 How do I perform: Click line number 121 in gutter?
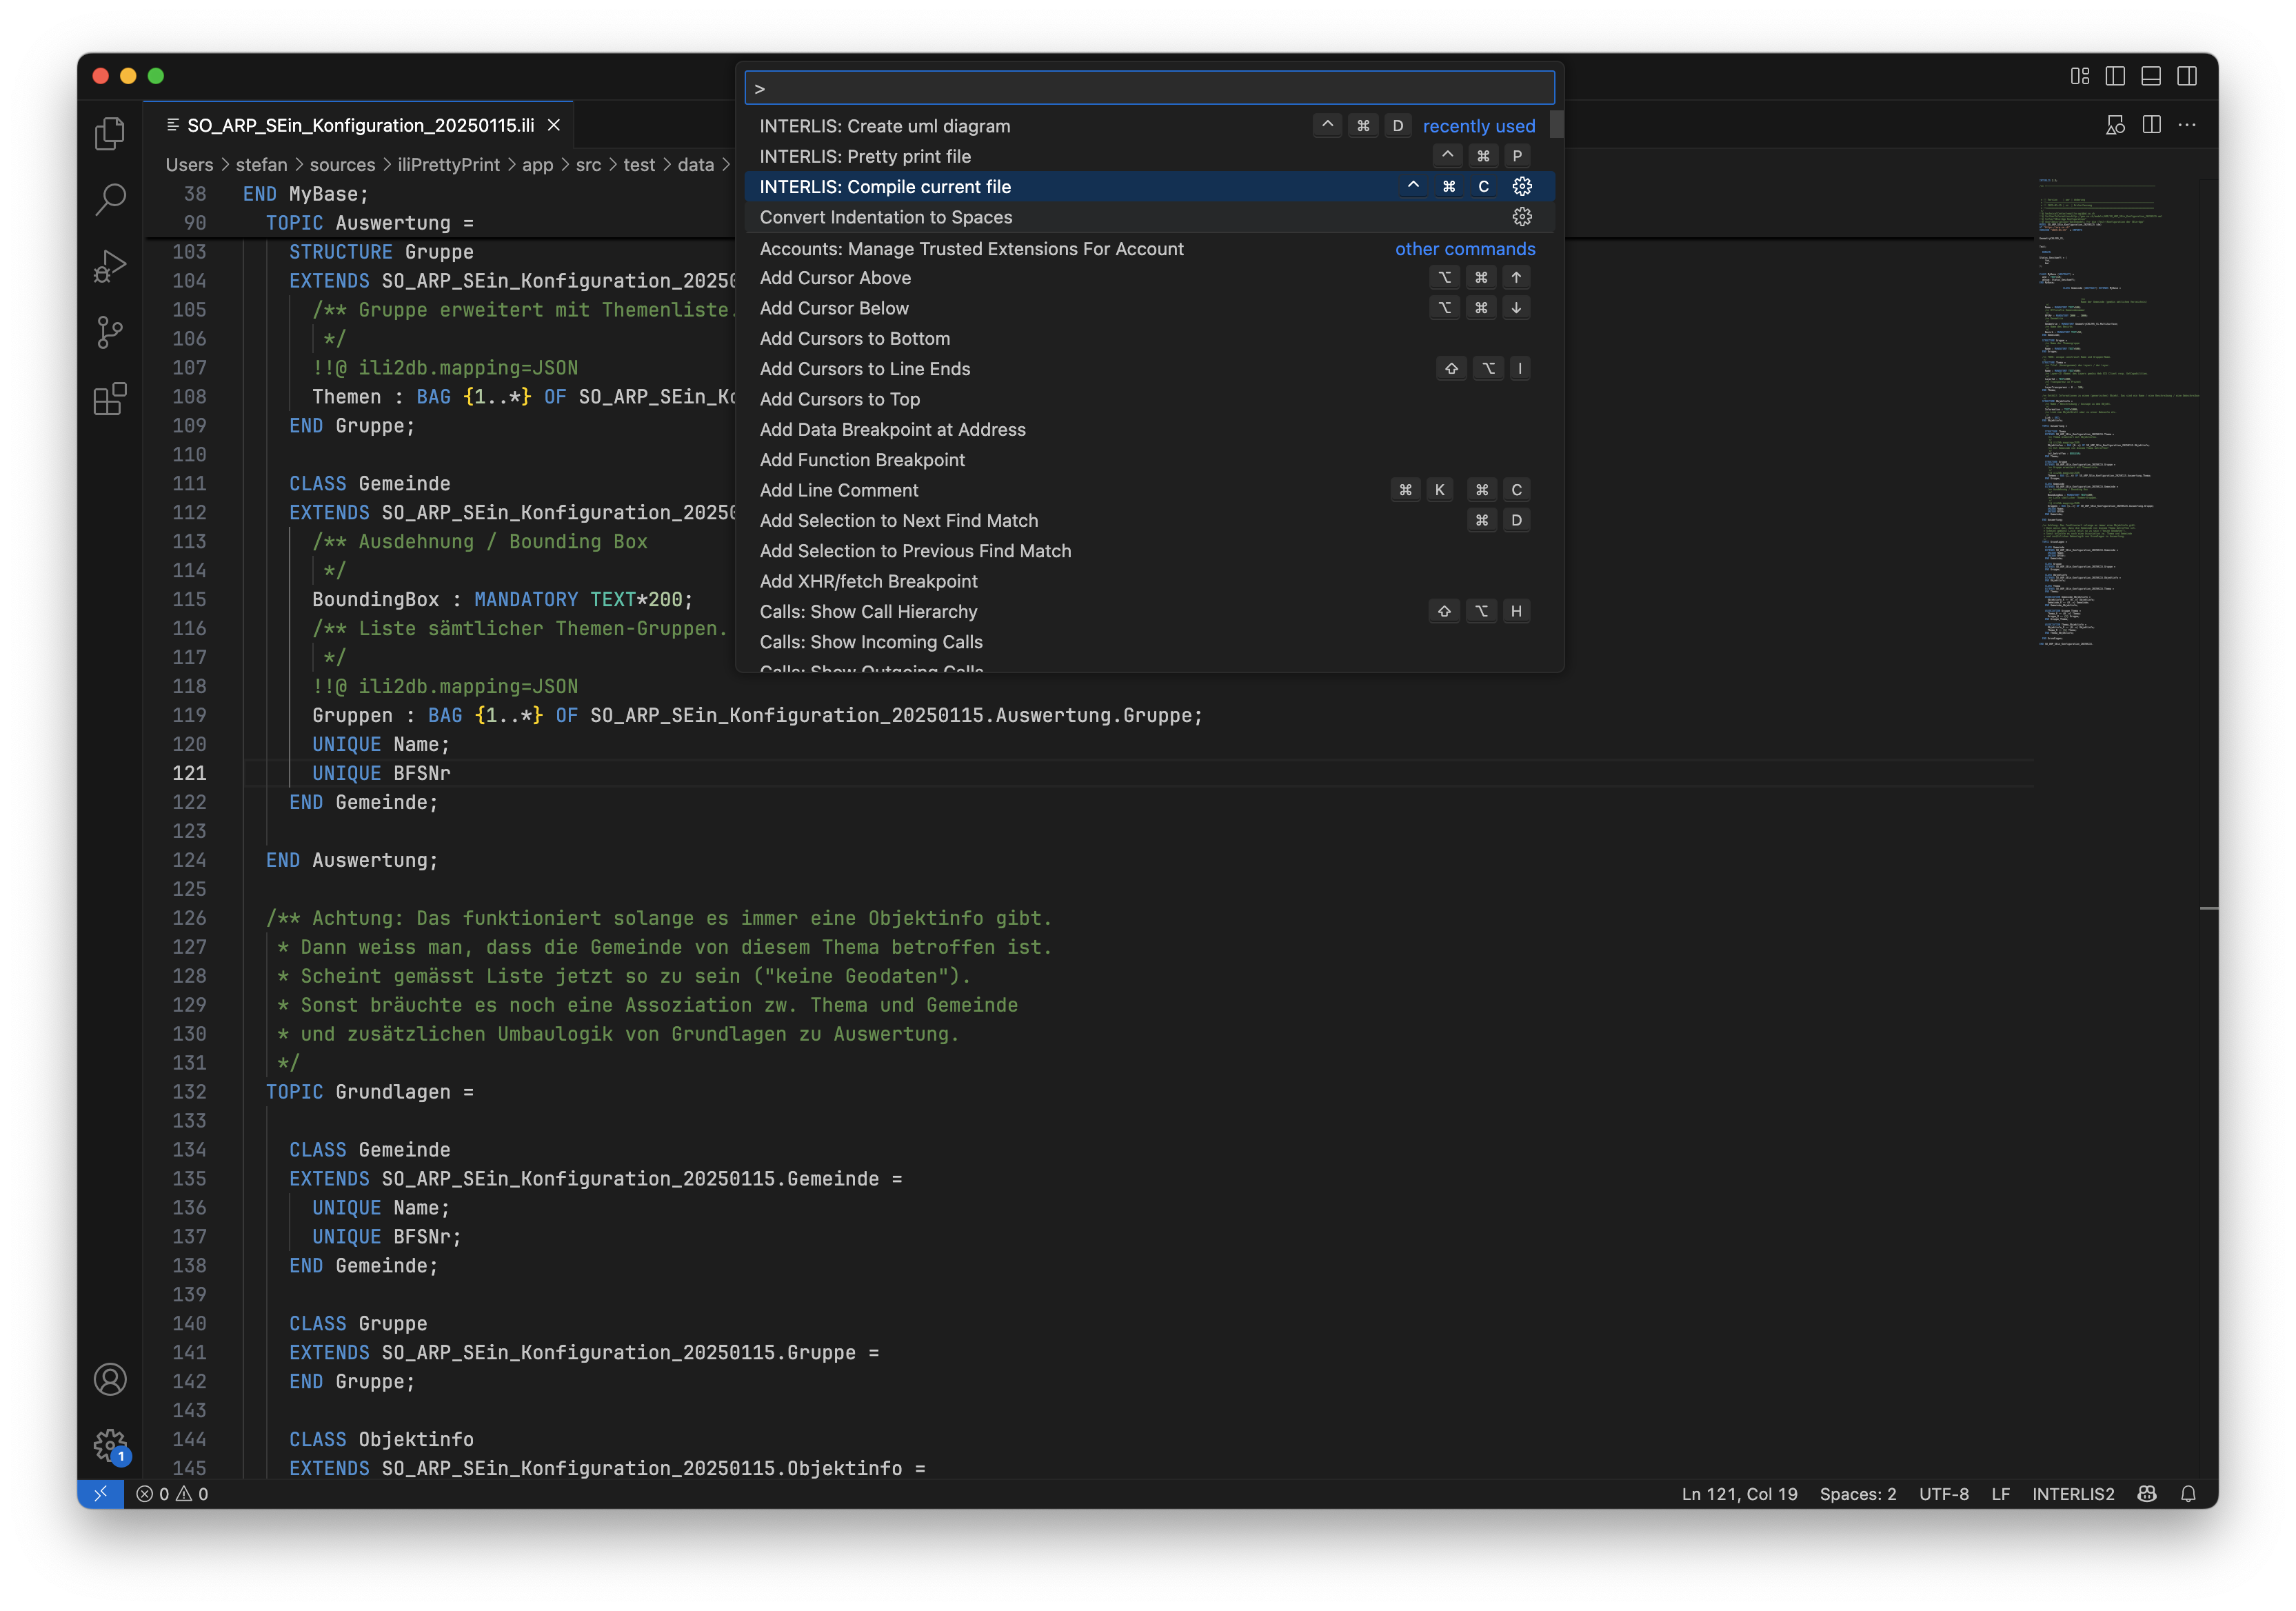point(189,773)
